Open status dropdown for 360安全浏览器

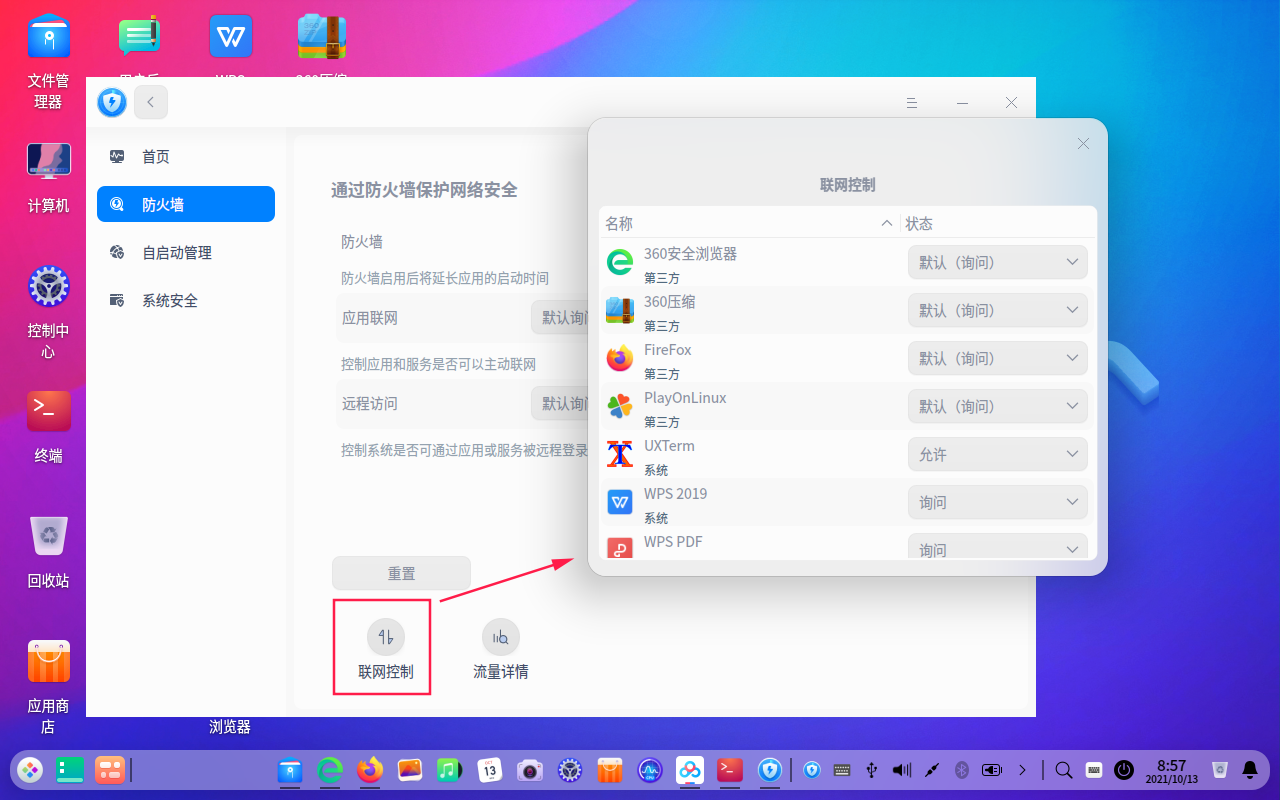pos(998,262)
